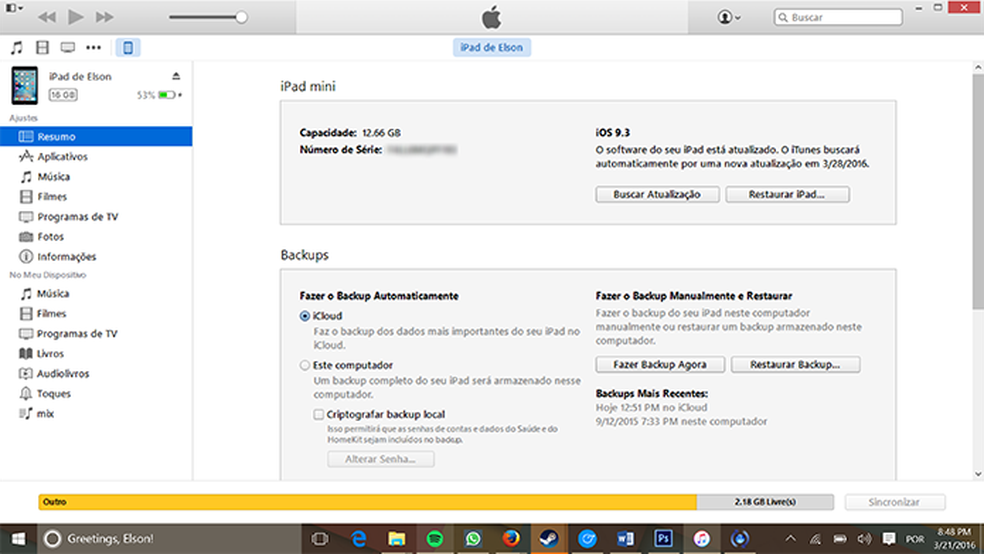Open Photoshop from taskbar
Screen dimensions: 984x554
coord(663,538)
